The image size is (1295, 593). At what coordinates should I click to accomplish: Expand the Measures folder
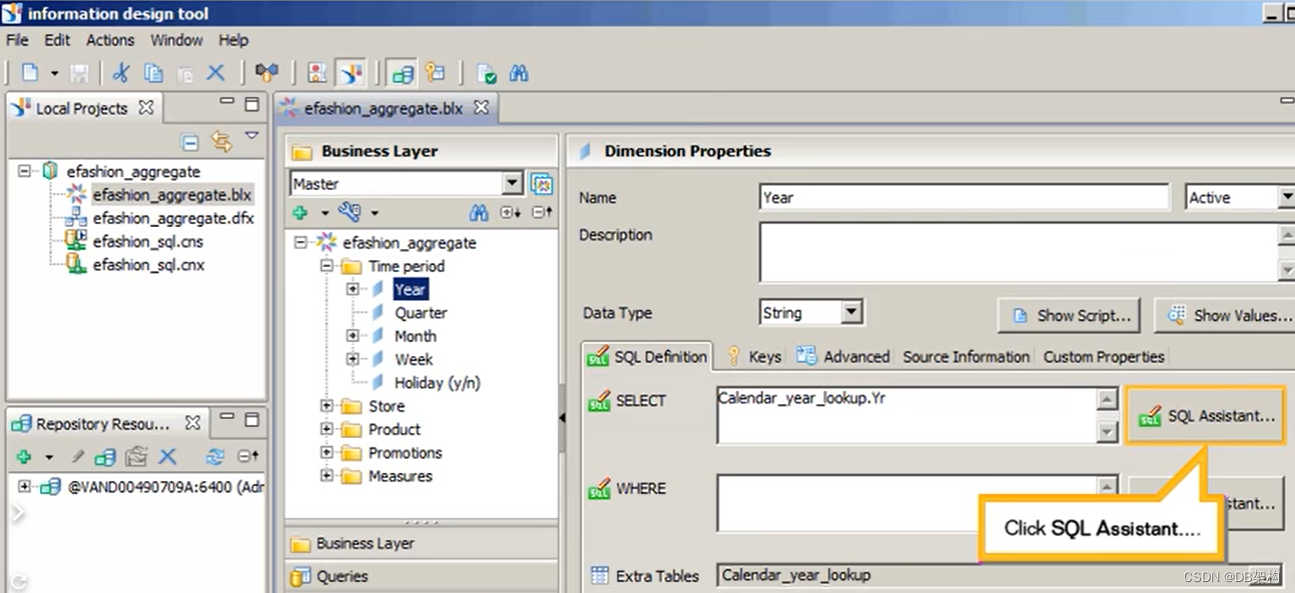tap(327, 476)
